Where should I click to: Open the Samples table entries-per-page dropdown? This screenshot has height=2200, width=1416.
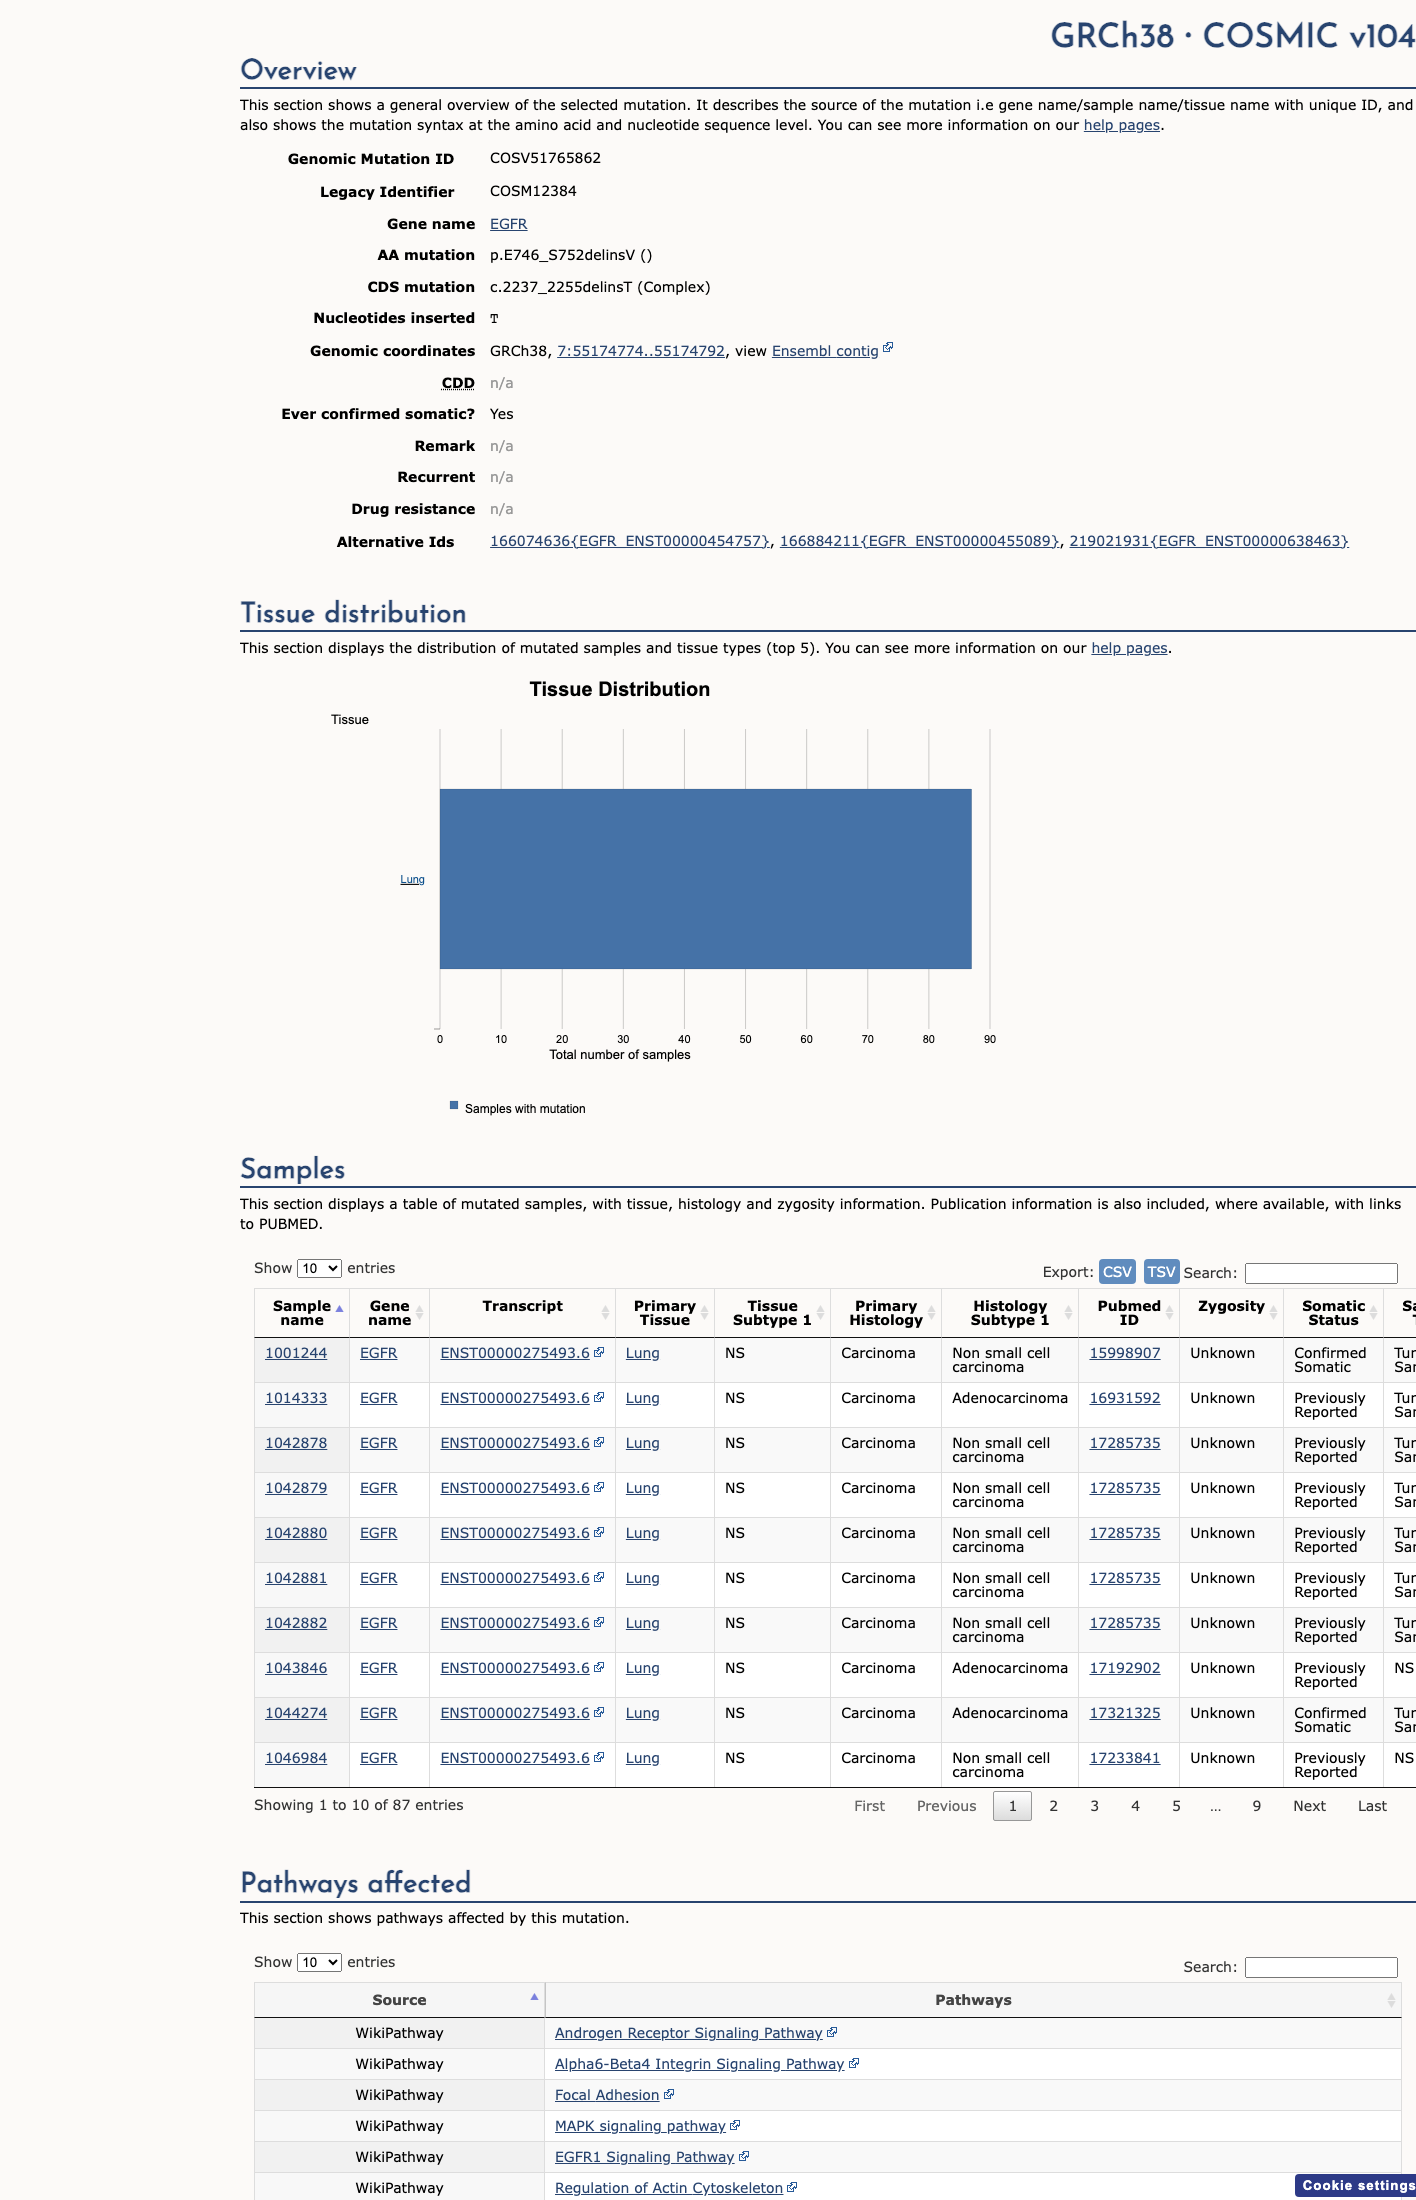point(319,1268)
